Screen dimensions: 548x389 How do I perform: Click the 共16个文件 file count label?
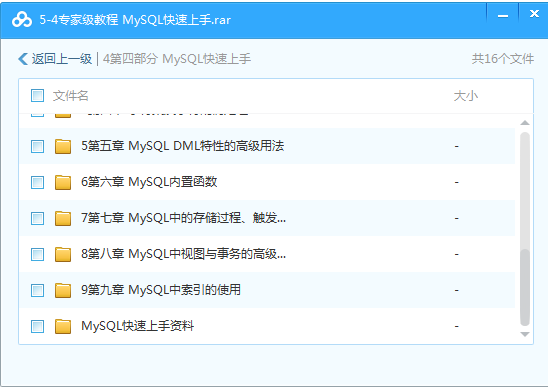[503, 59]
